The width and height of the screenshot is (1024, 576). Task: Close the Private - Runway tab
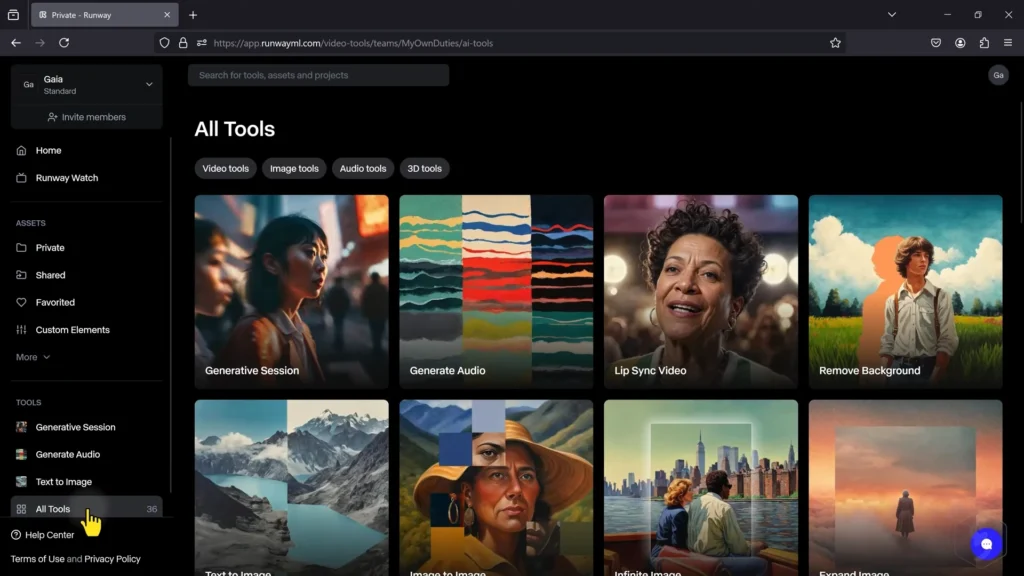click(167, 14)
